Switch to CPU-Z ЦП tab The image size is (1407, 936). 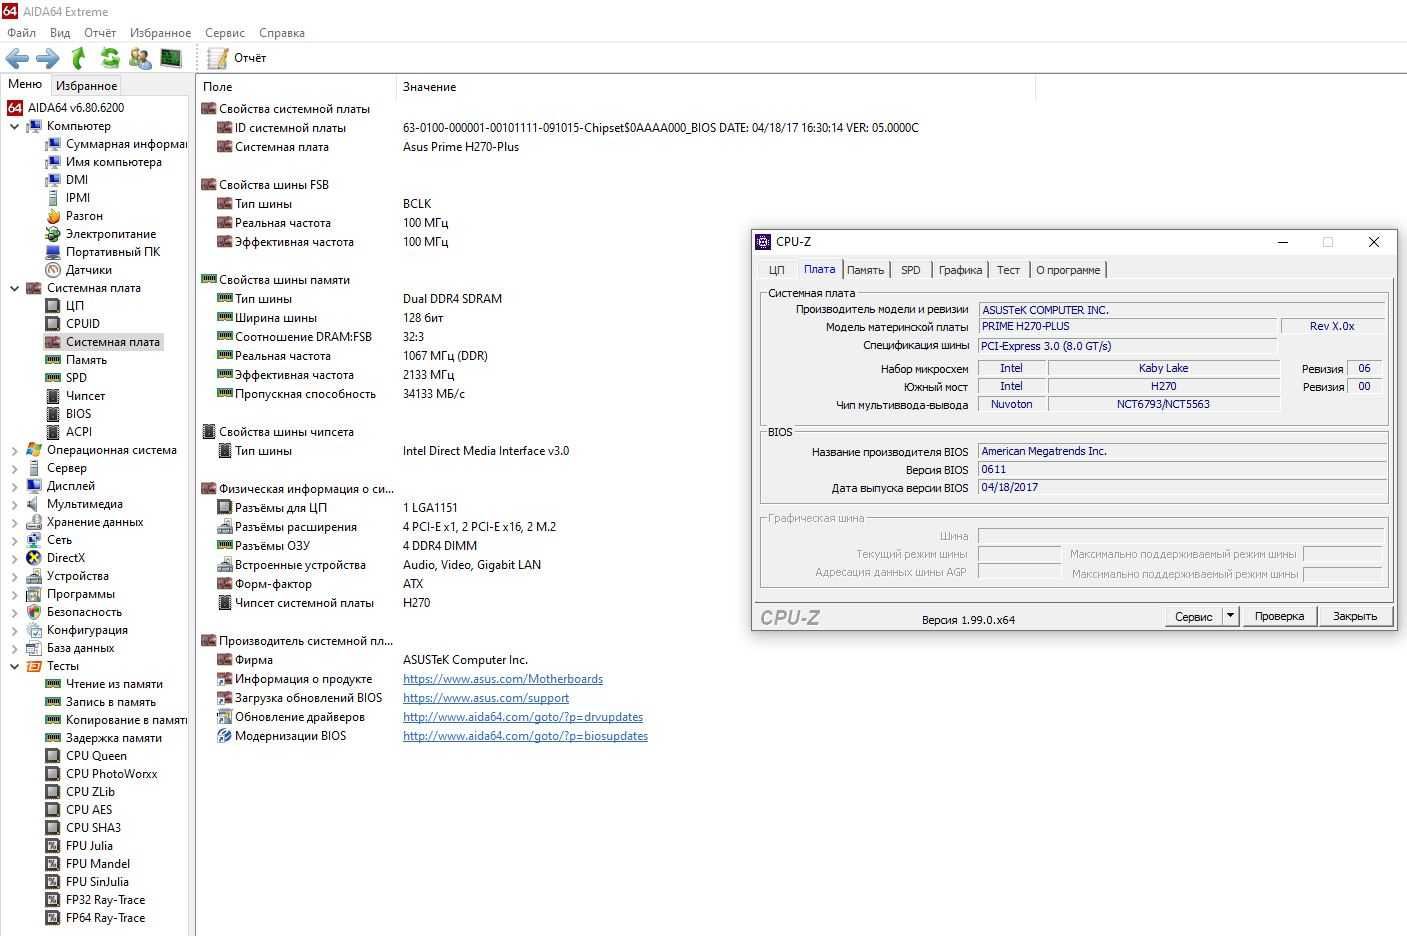point(777,270)
